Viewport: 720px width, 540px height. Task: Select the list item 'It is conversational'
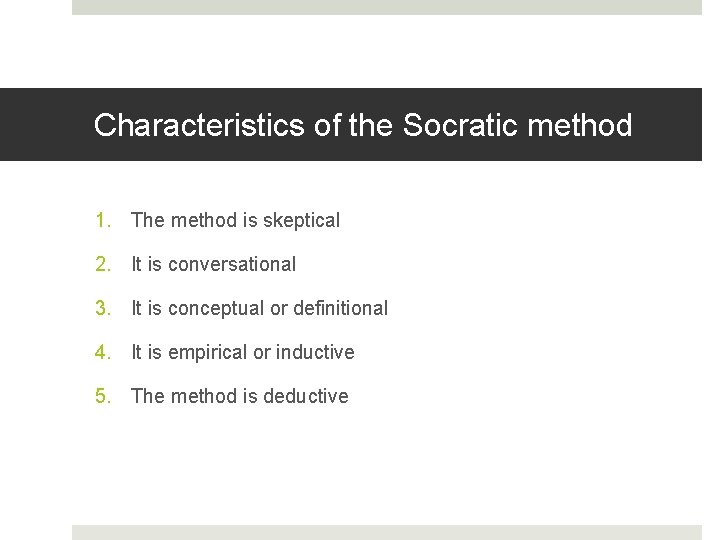point(213,264)
